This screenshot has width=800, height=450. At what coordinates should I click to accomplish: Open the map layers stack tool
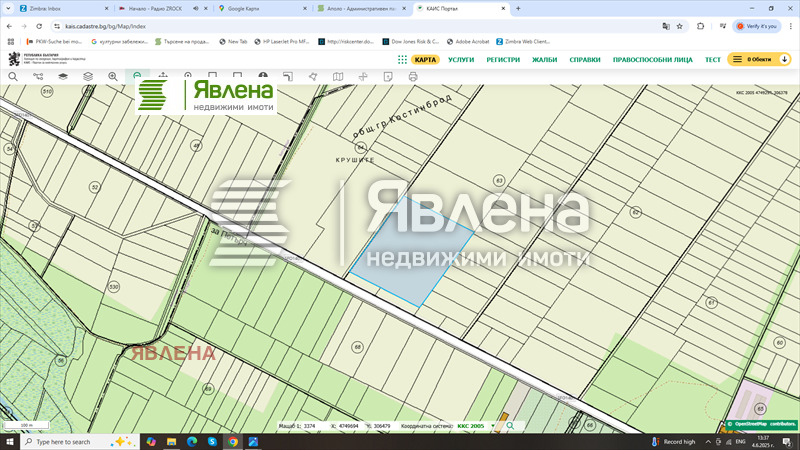point(63,76)
